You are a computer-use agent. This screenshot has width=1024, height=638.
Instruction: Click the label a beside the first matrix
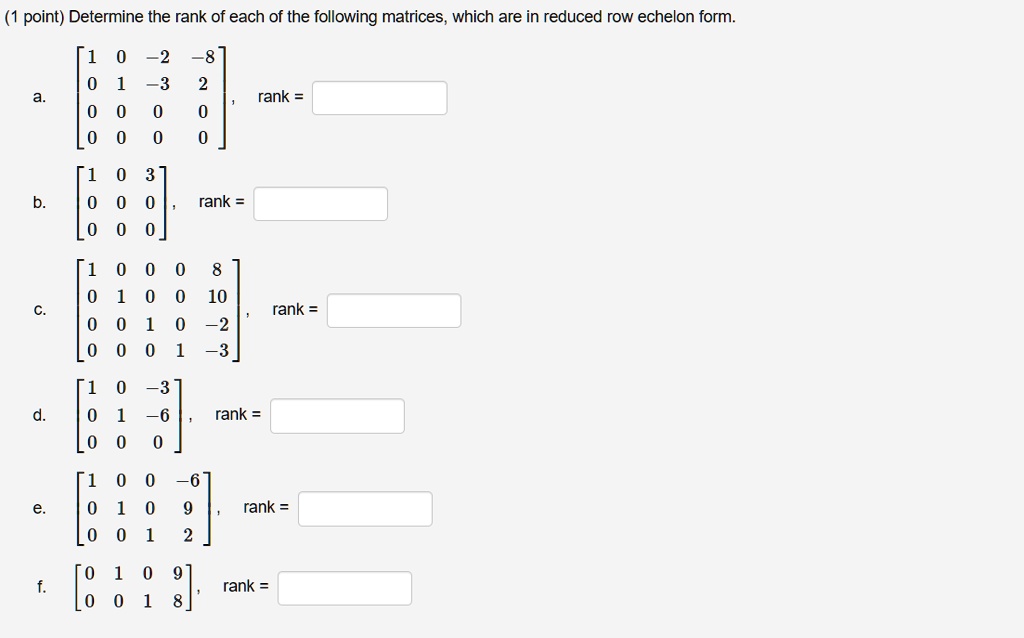(x=38, y=96)
